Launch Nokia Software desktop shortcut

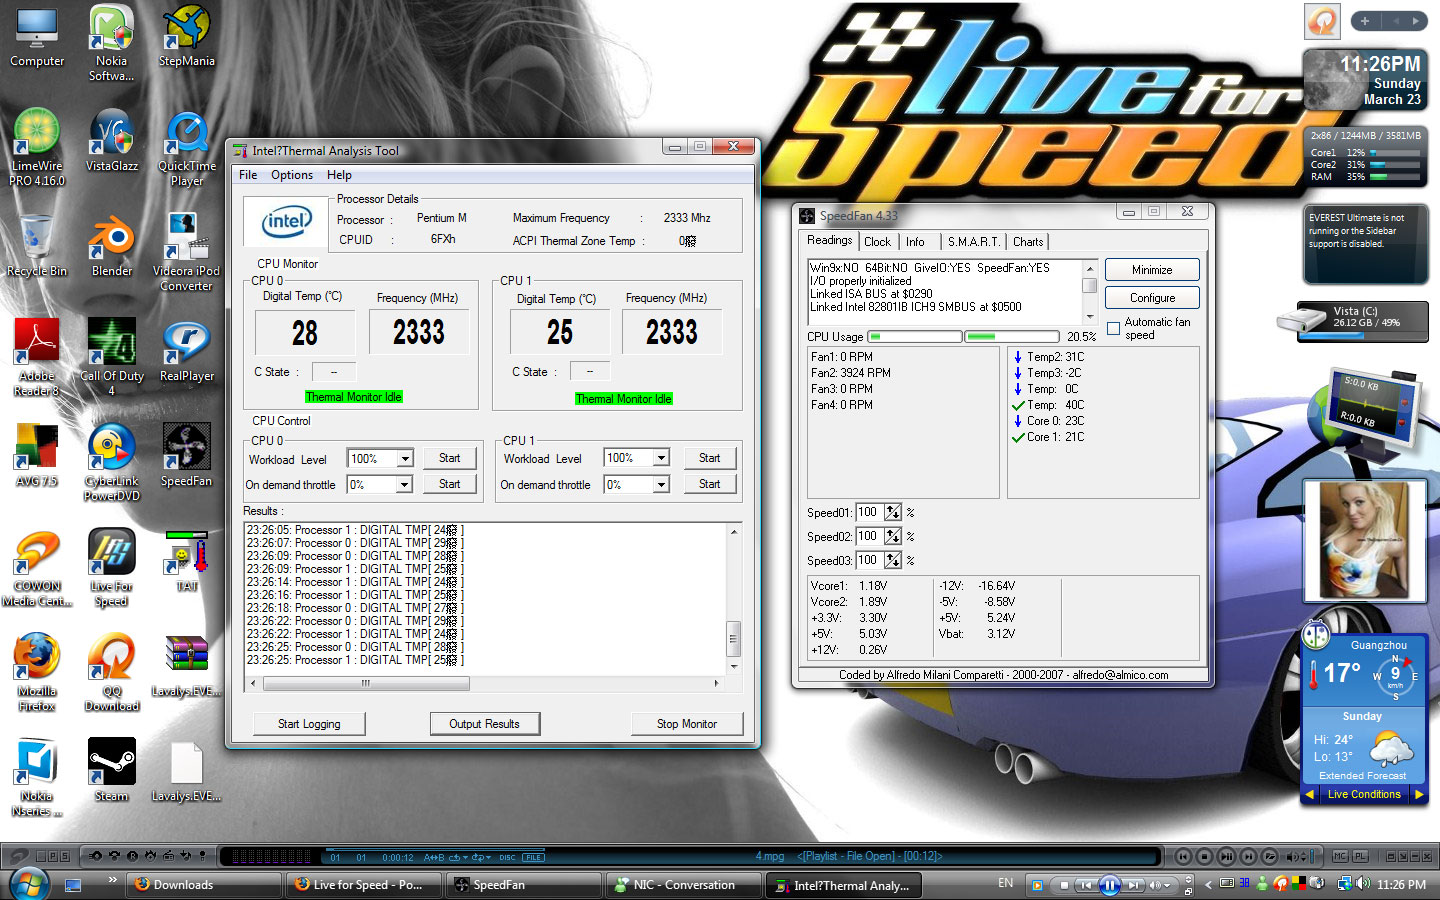[x=112, y=43]
